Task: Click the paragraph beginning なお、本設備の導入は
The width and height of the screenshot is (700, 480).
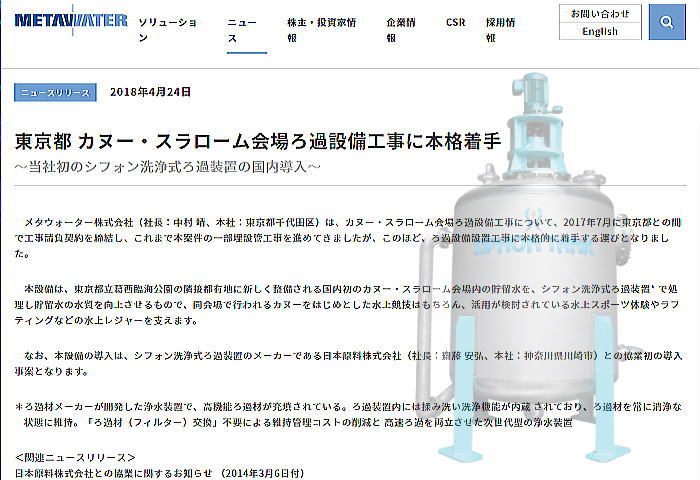Action: 348,363
